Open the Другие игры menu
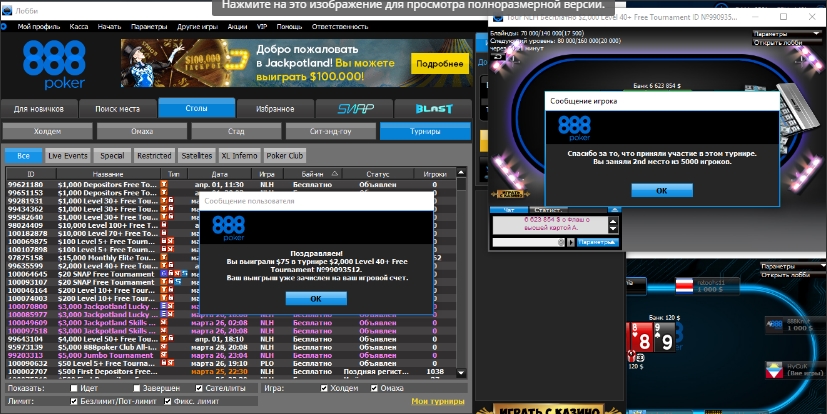Viewport: 827px width, 414px height. [198, 26]
